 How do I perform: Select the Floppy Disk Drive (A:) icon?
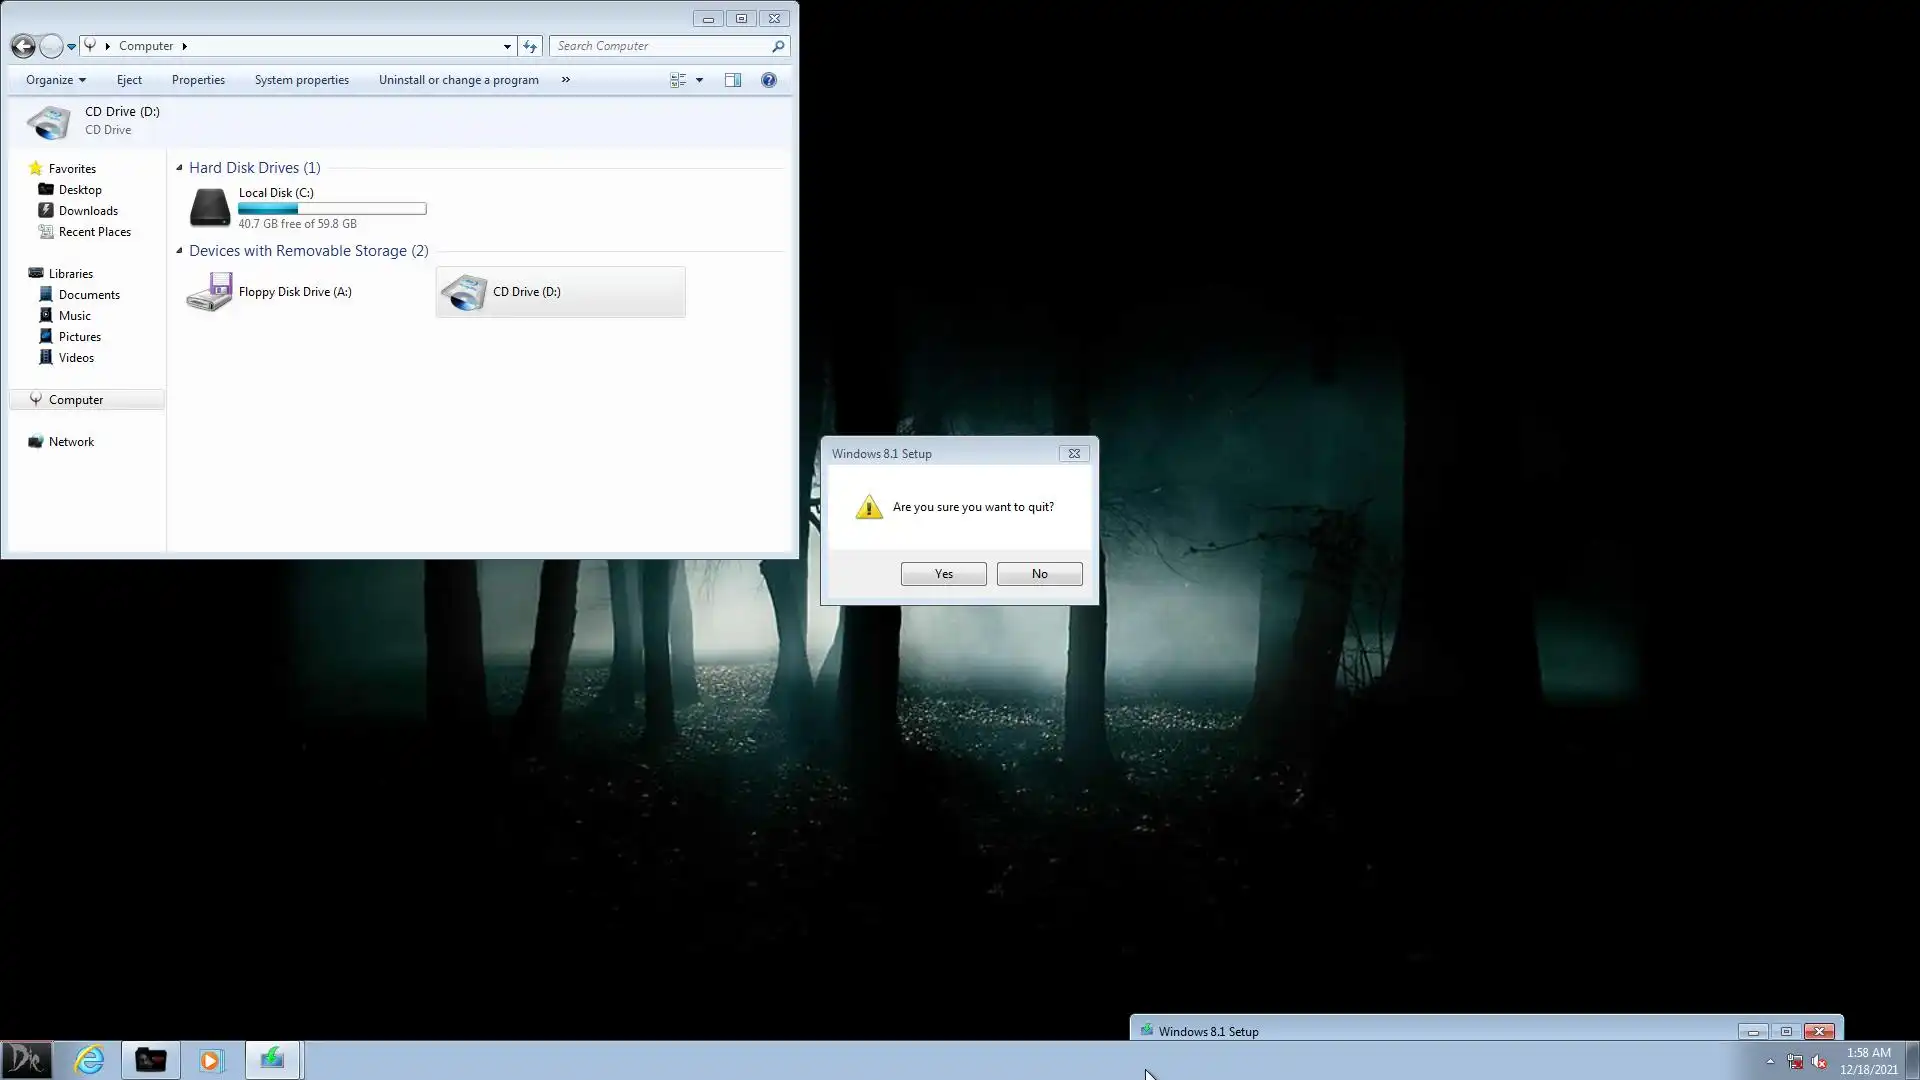tap(210, 292)
